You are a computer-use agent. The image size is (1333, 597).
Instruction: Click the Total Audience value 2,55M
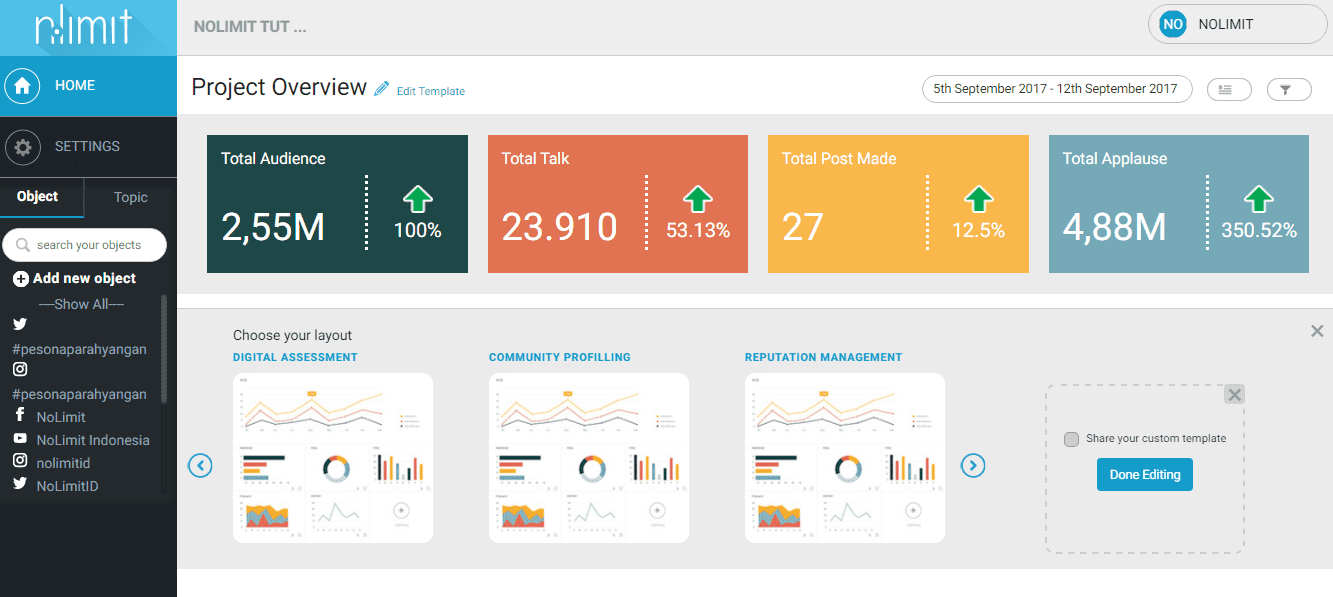pos(273,228)
